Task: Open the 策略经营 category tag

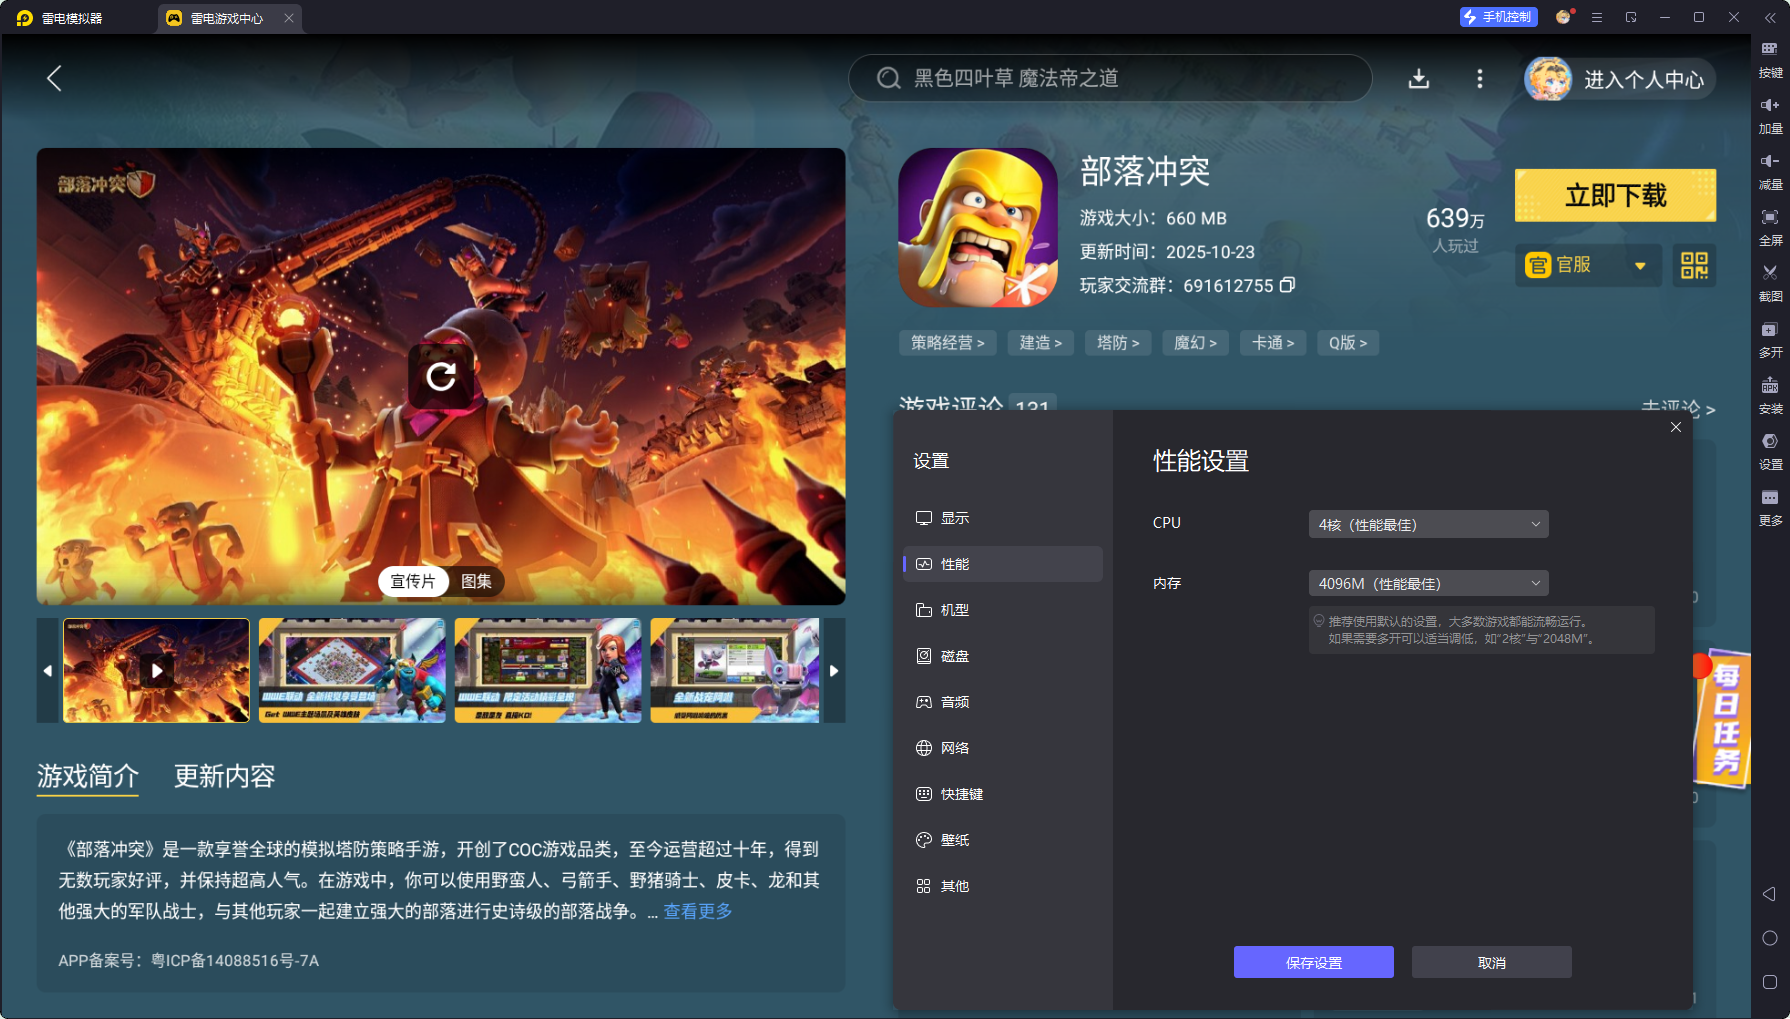Action: pyautogui.click(x=947, y=343)
